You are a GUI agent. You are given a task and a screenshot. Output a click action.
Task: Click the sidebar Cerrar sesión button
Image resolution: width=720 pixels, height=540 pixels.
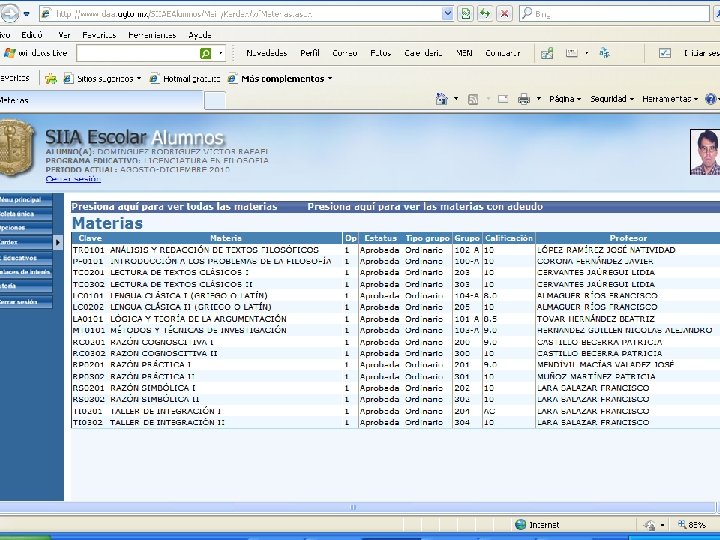click(26, 302)
